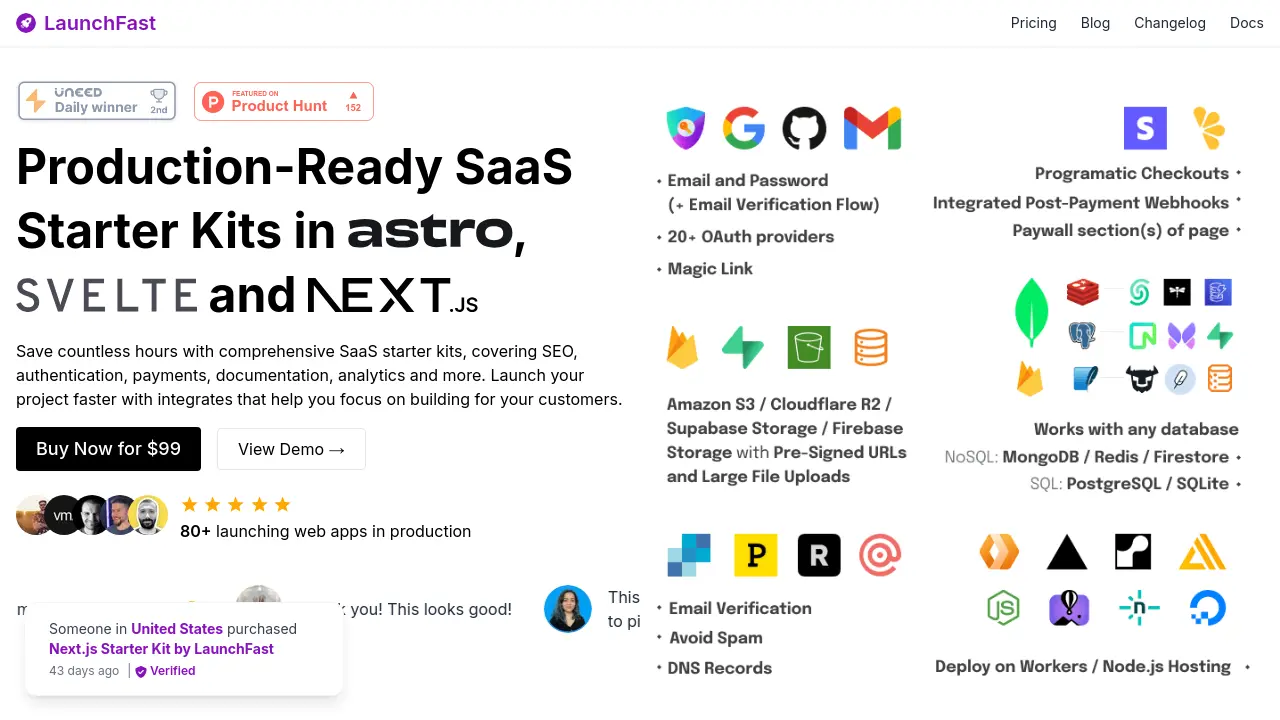Open the Docs page
The height and width of the screenshot is (720, 1280).
tap(1247, 23)
